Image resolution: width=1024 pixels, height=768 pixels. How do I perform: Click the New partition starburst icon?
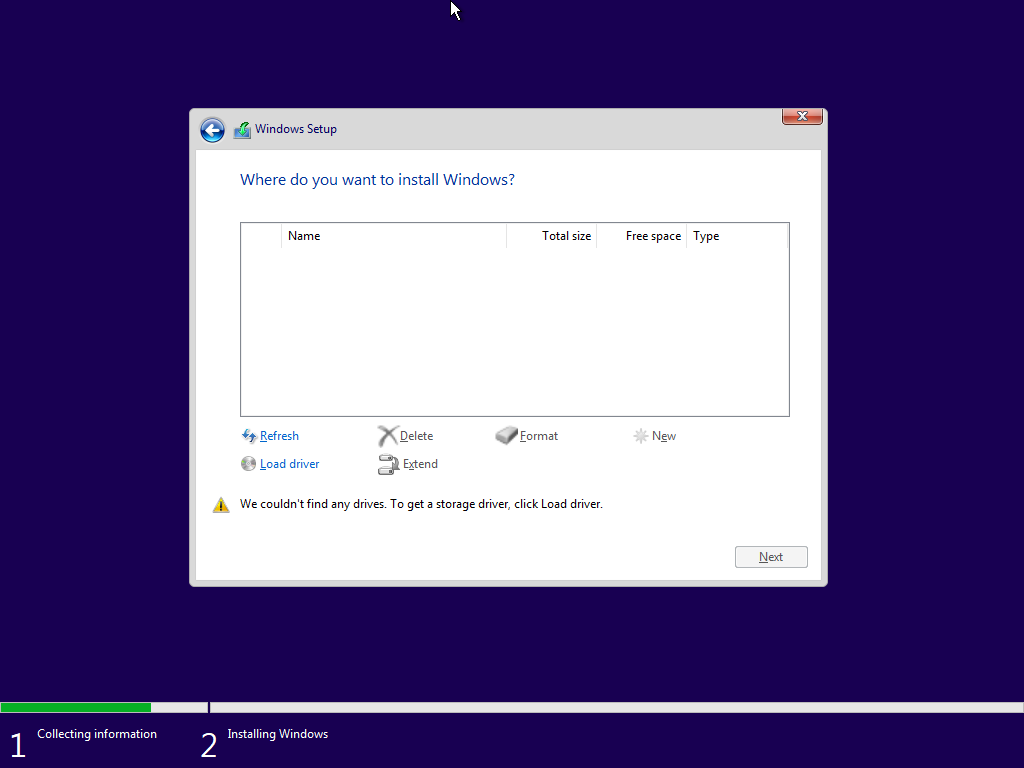point(641,436)
